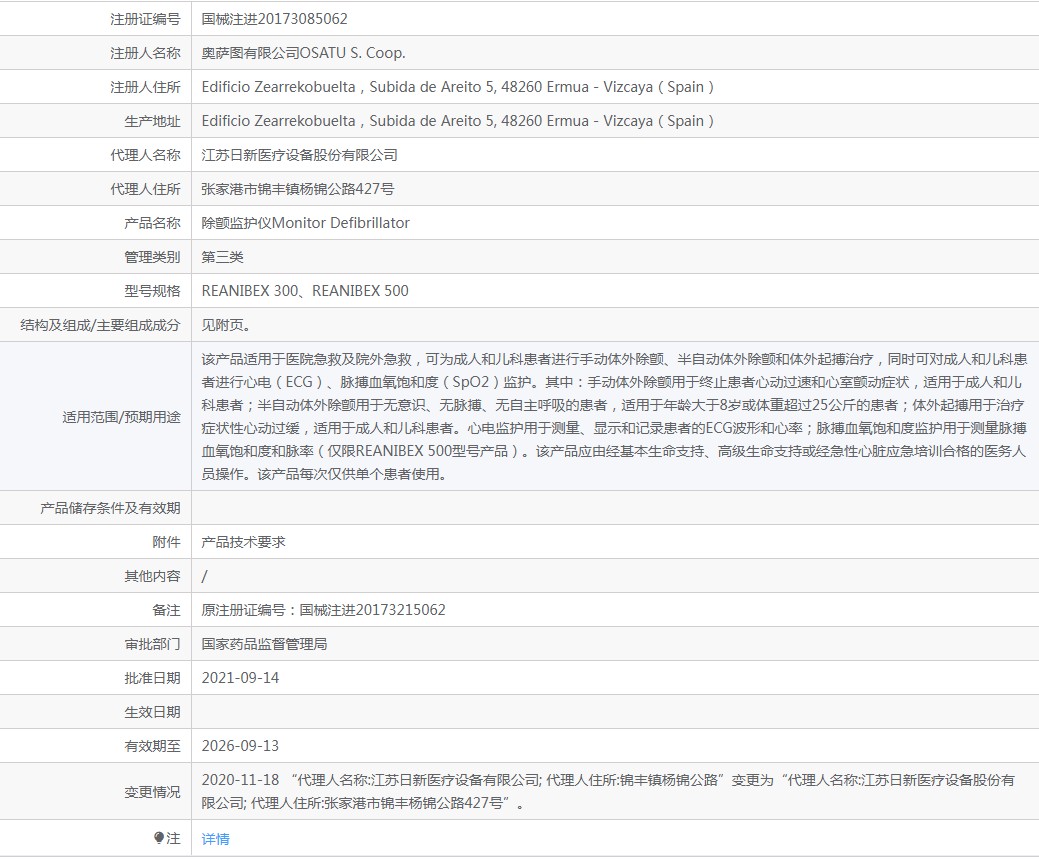This screenshot has height=861, width=1039.
Task: Click the 生产地址 row label
Action: 152,121
